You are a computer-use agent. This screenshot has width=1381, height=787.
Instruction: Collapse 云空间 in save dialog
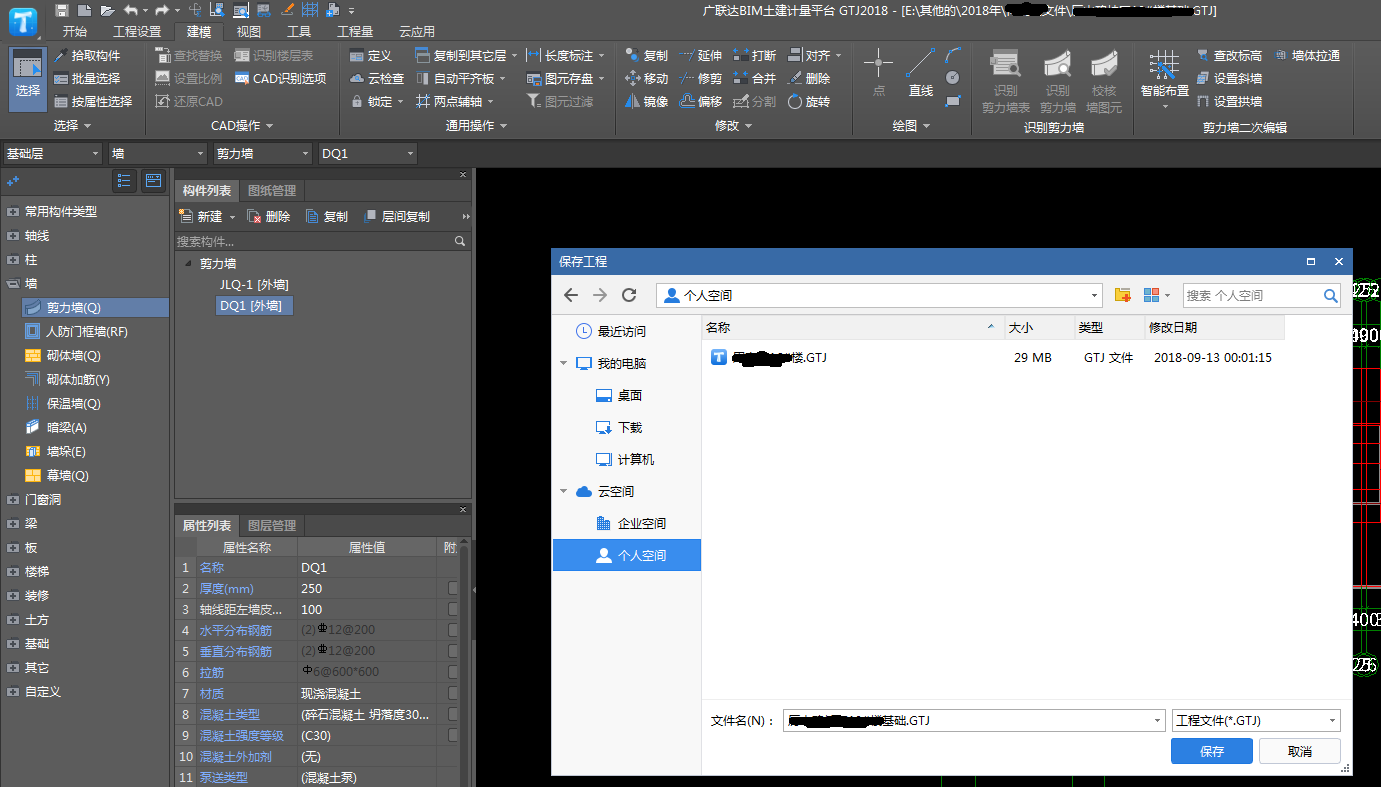tap(564, 491)
